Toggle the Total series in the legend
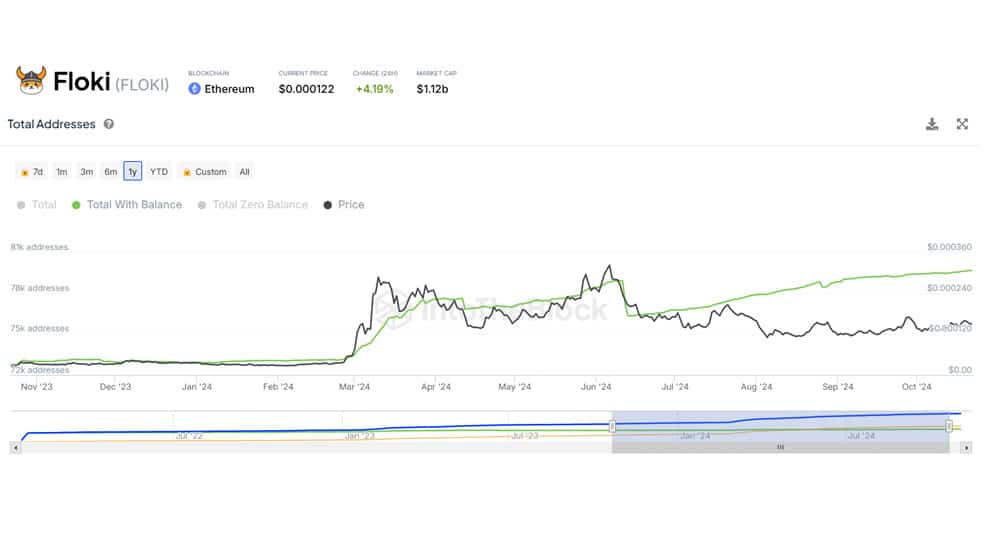Image resolution: width=984 pixels, height=554 pixels. tap(37, 205)
